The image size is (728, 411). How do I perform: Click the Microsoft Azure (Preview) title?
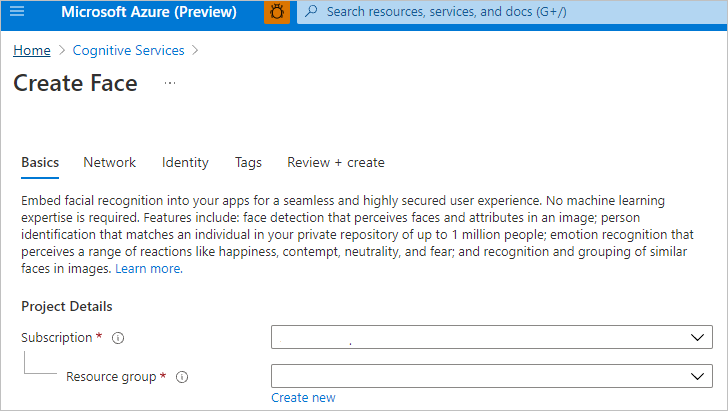[149, 13]
